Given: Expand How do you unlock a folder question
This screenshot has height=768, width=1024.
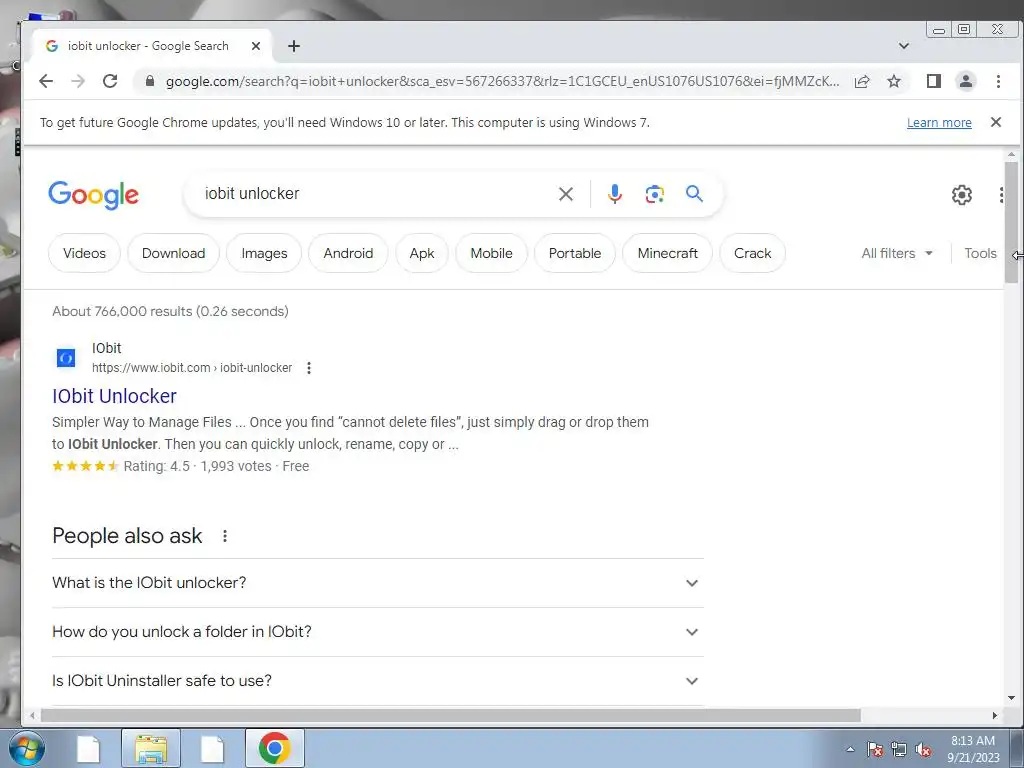Looking at the screenshot, I should click(377, 632).
